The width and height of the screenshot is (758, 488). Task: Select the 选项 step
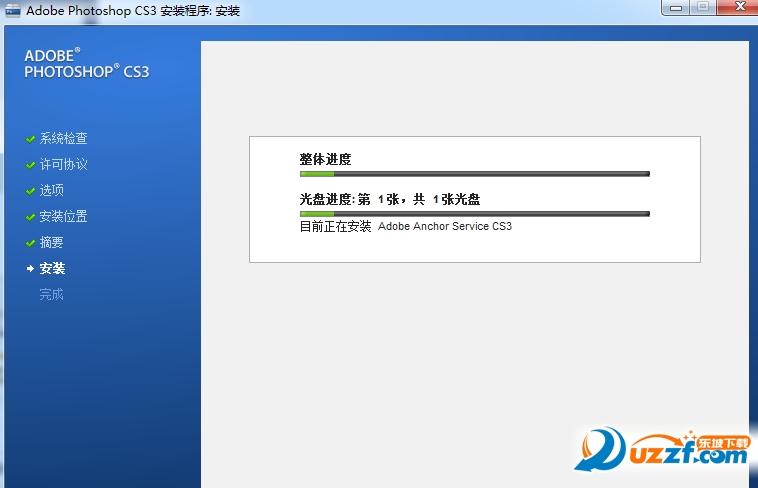pyautogui.click(x=52, y=190)
